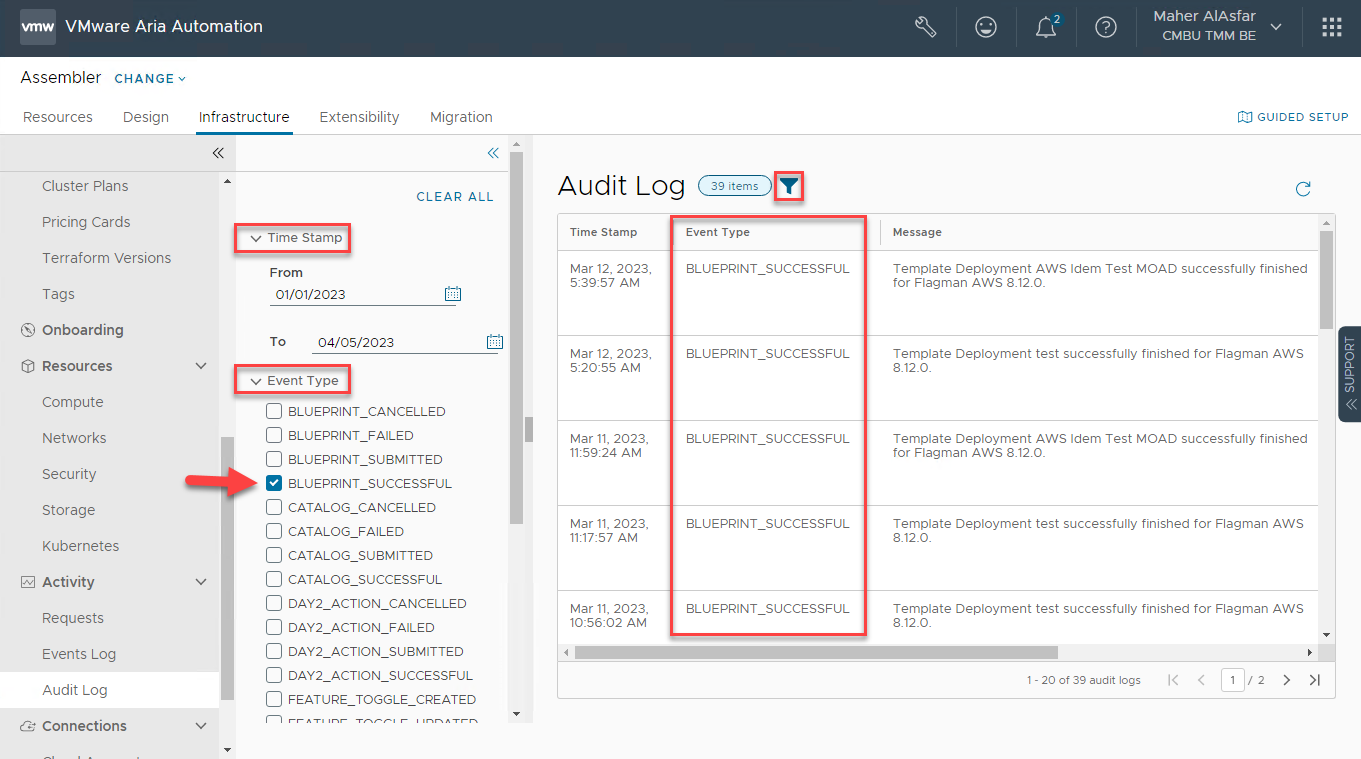Open the apps grid icon

[x=1331, y=28]
